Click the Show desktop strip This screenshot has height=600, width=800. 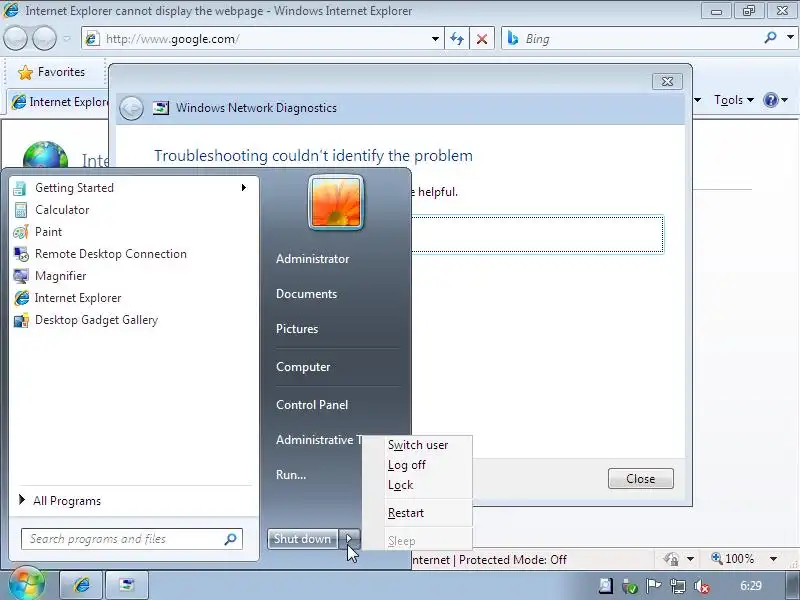tap(790, 585)
